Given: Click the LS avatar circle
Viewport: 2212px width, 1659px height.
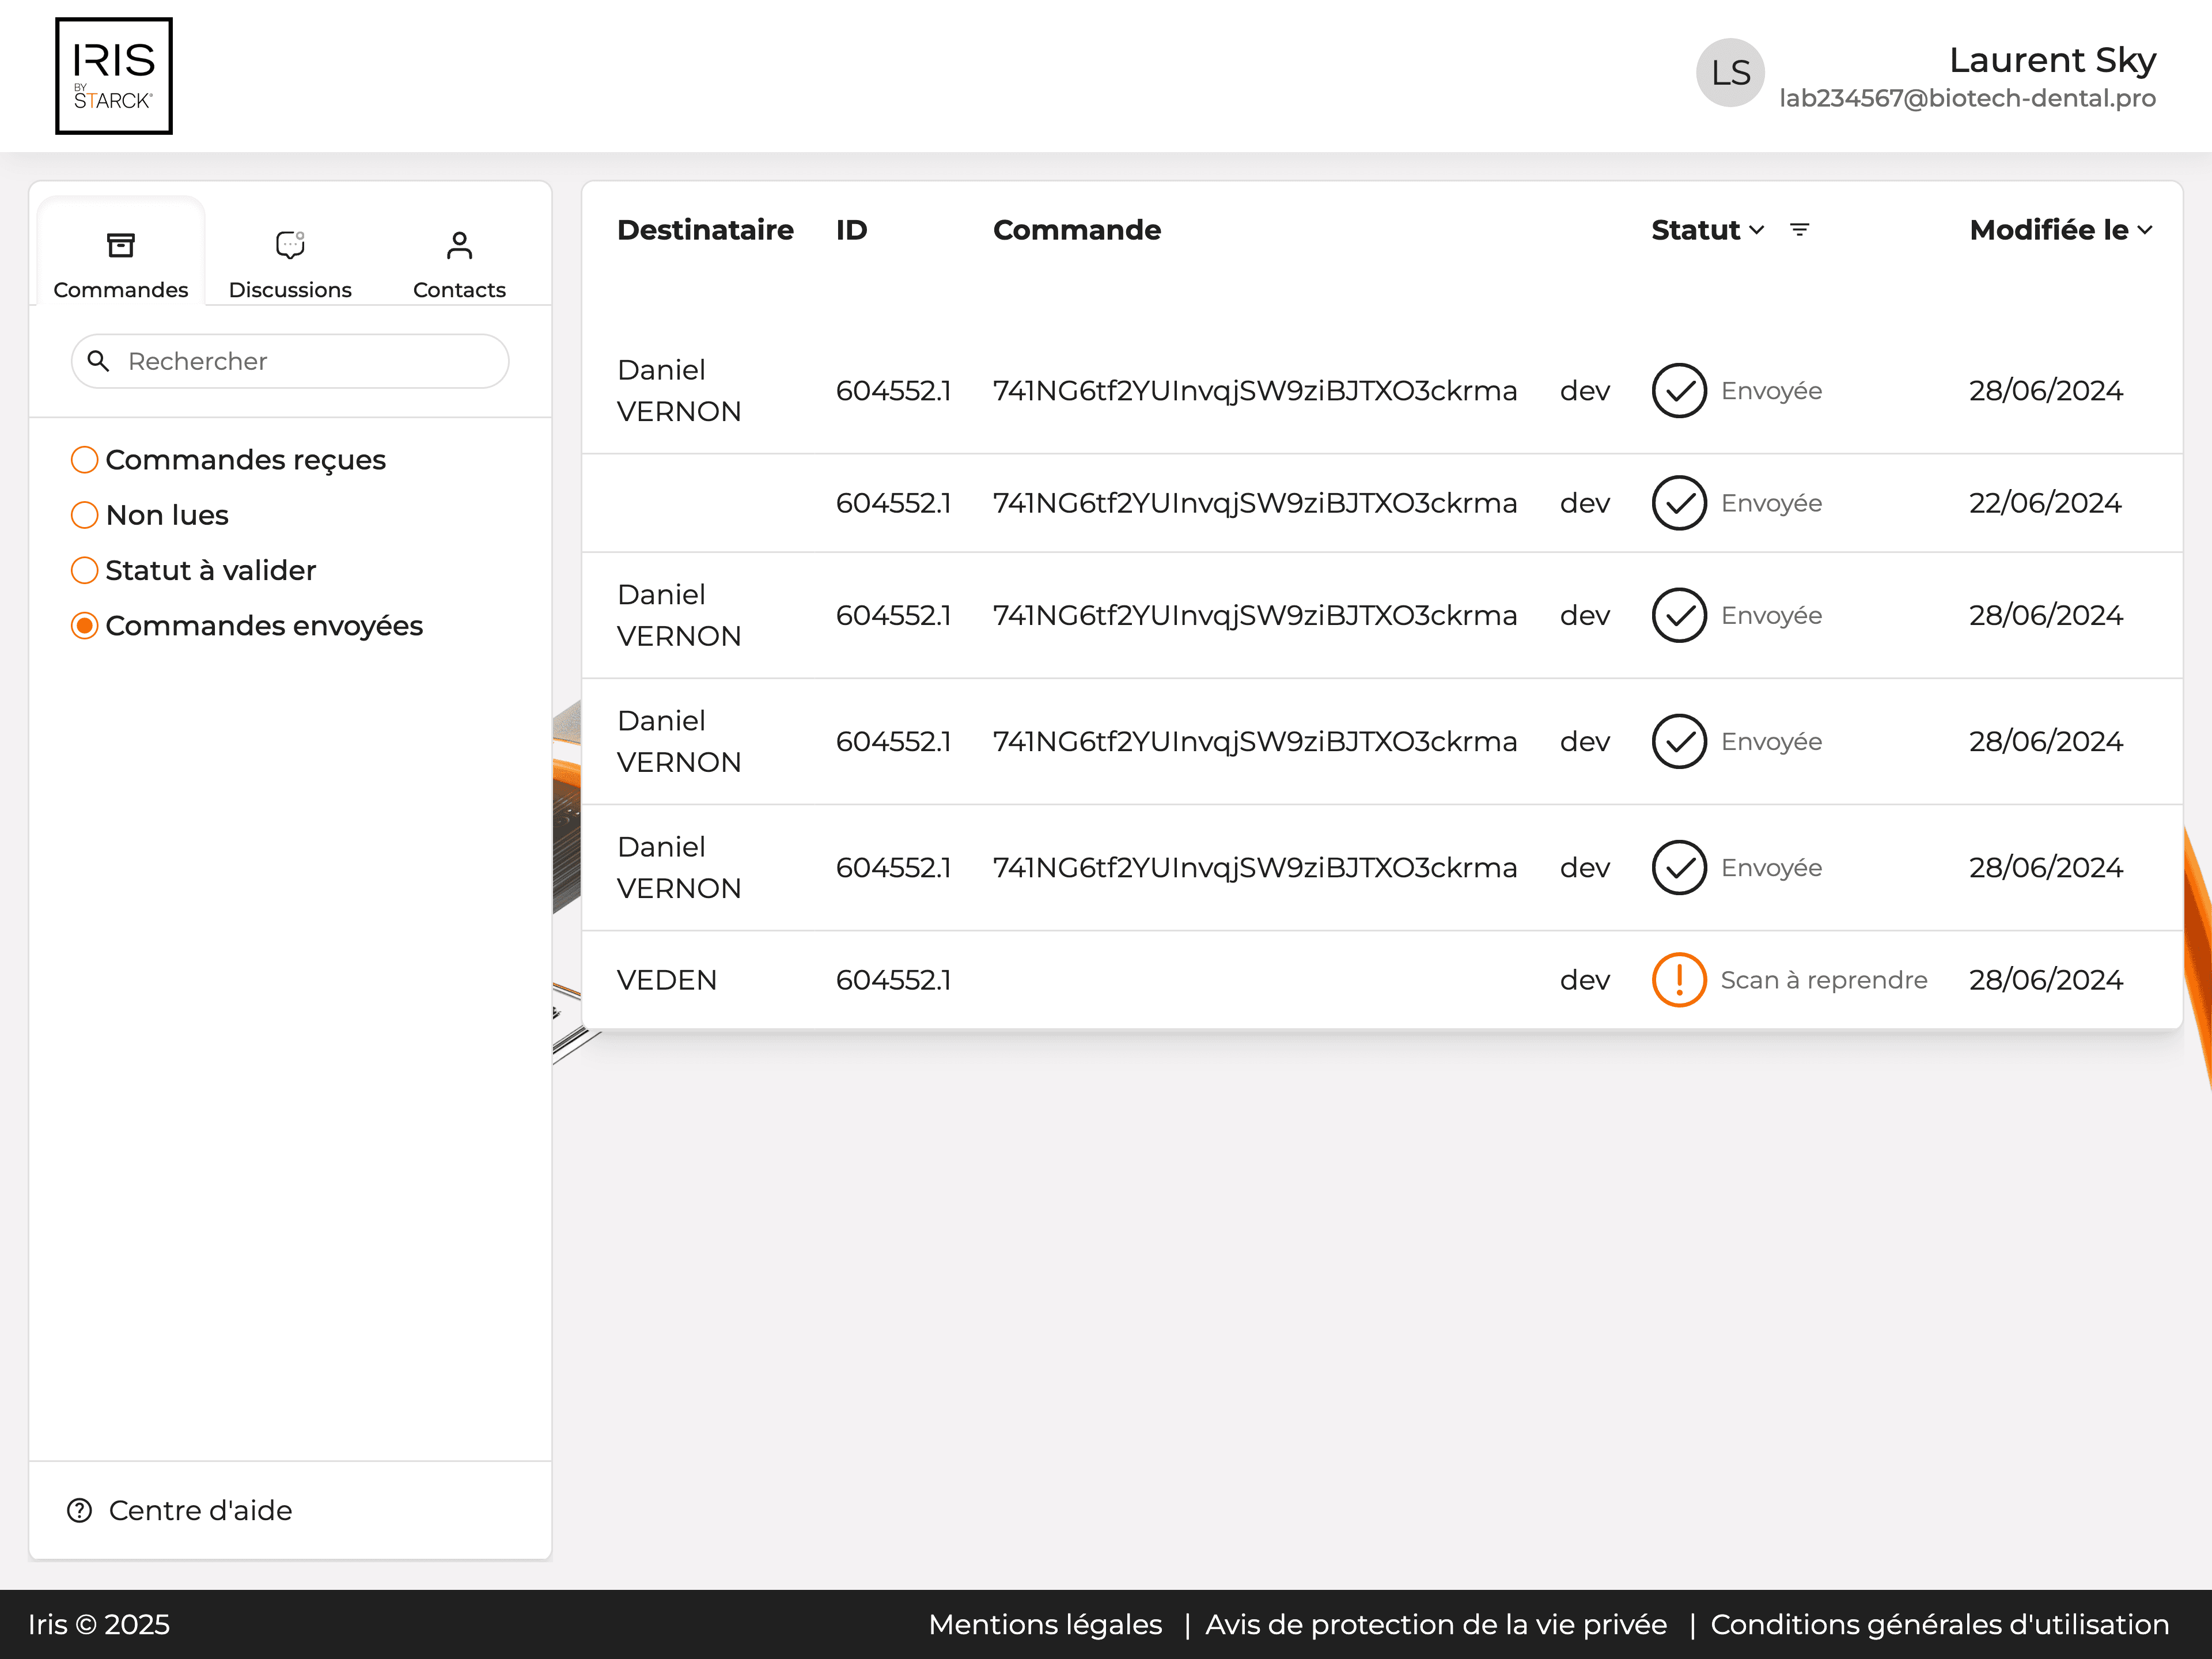Looking at the screenshot, I should coord(1730,73).
